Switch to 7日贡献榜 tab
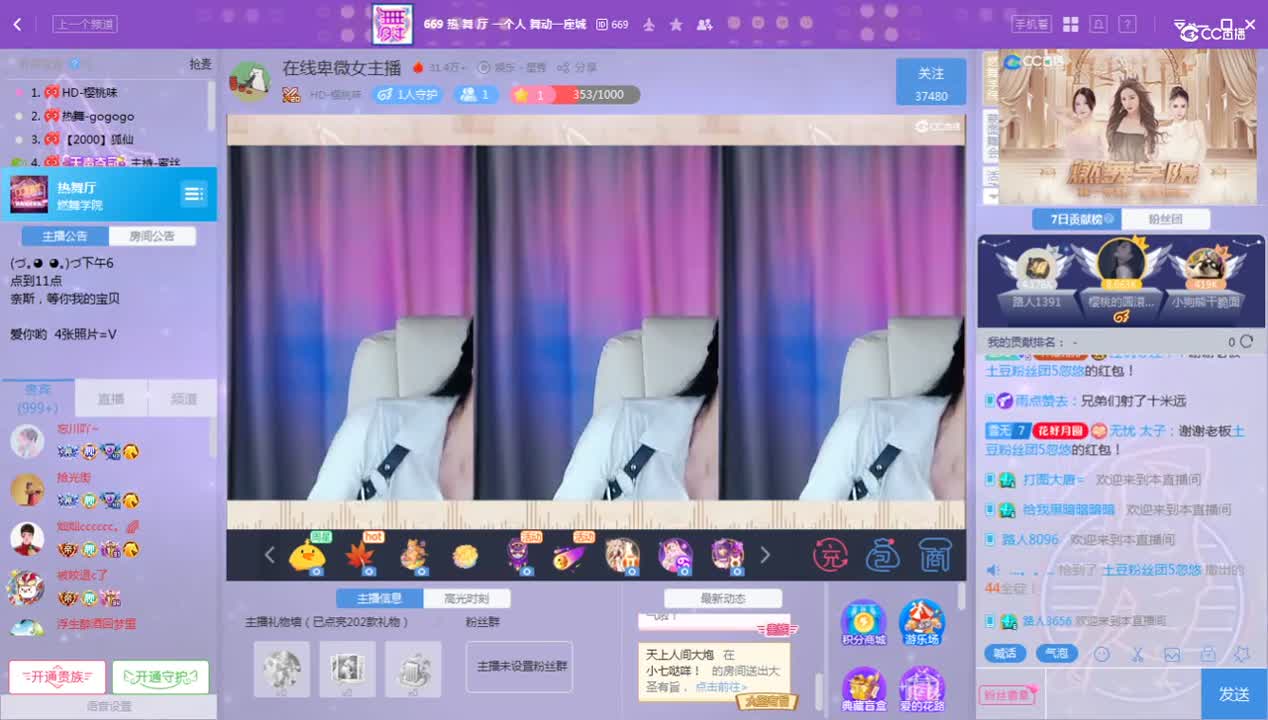The image size is (1268, 720). tap(1076, 219)
